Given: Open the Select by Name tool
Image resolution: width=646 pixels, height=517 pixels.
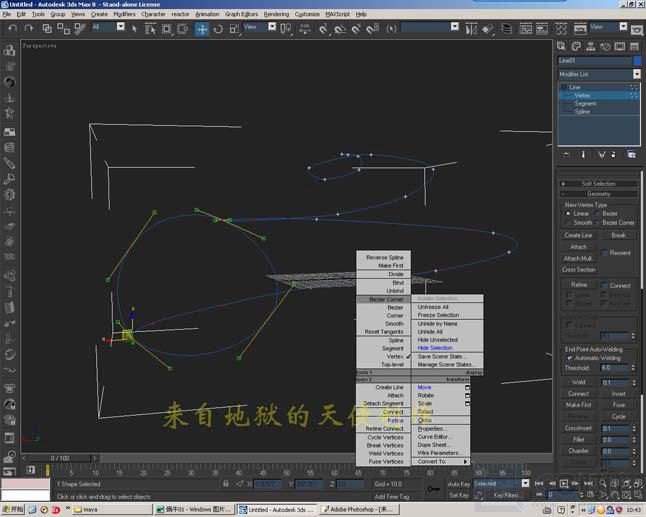Looking at the screenshot, I should click(x=150, y=28).
